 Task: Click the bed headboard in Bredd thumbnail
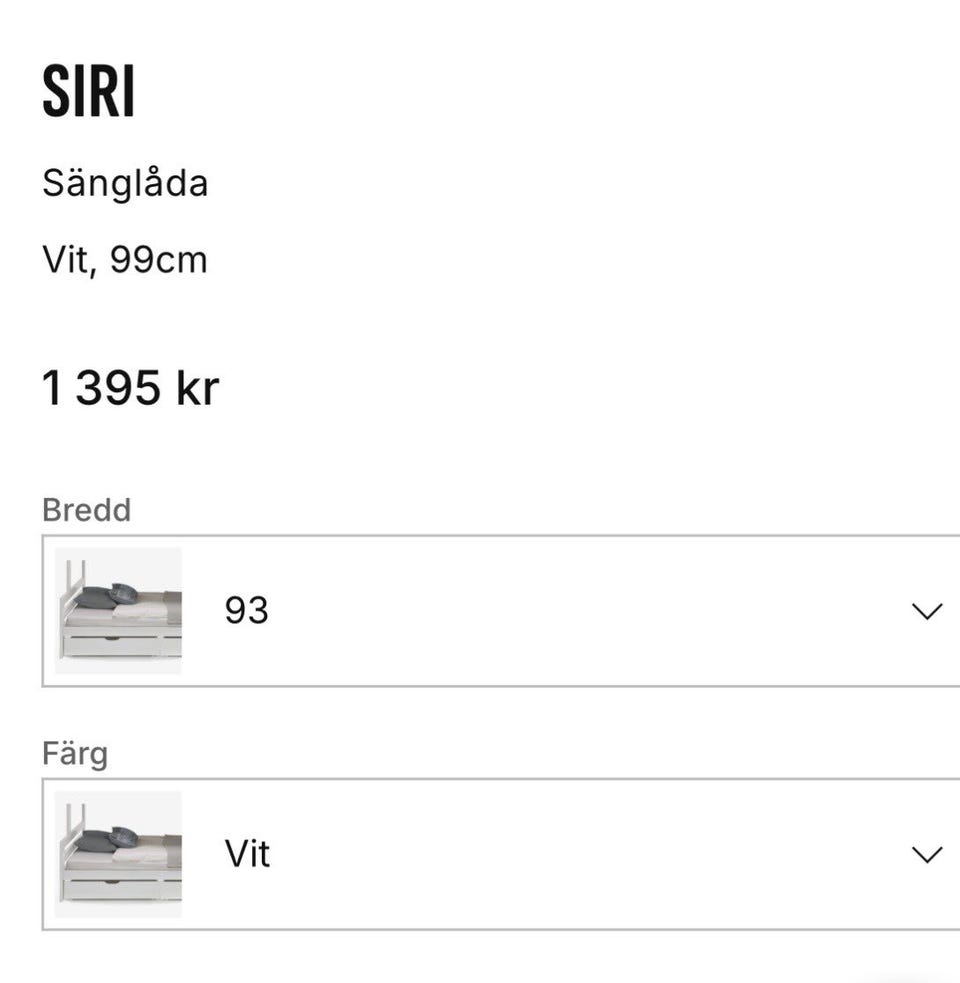click(x=71, y=596)
